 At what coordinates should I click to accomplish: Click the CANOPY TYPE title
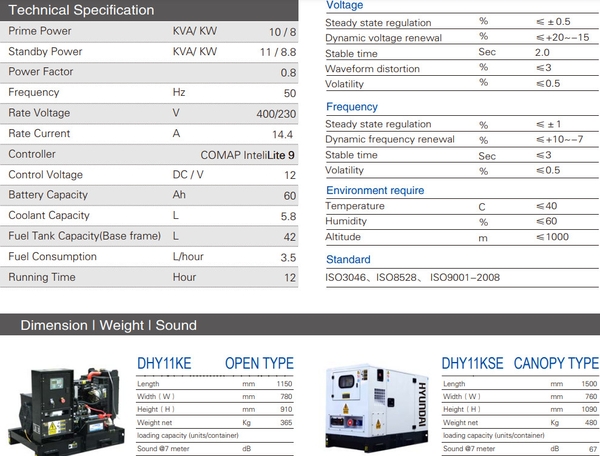[x=556, y=363]
